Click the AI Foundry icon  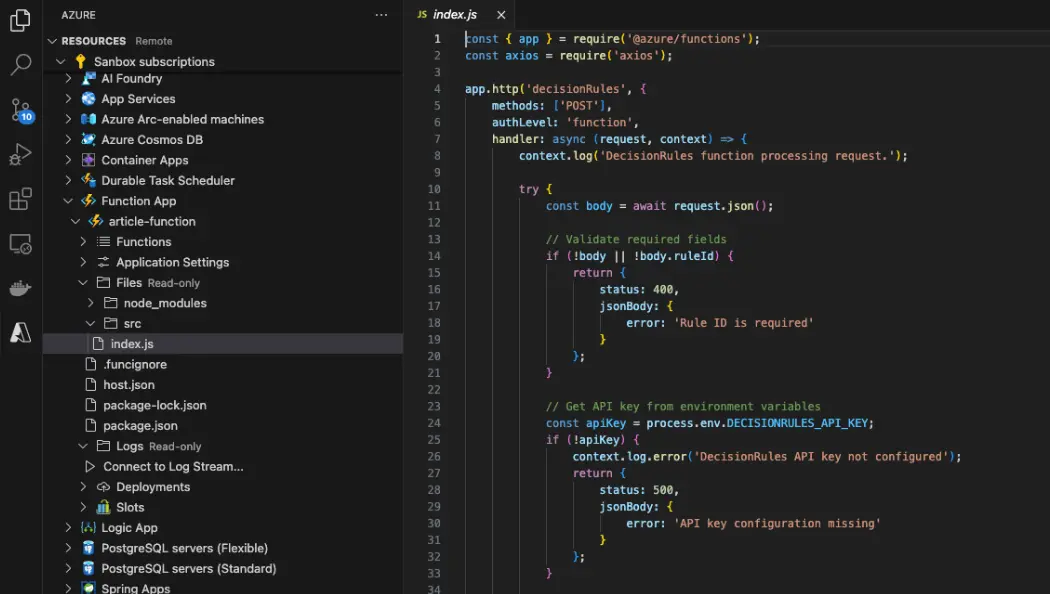click(x=88, y=78)
